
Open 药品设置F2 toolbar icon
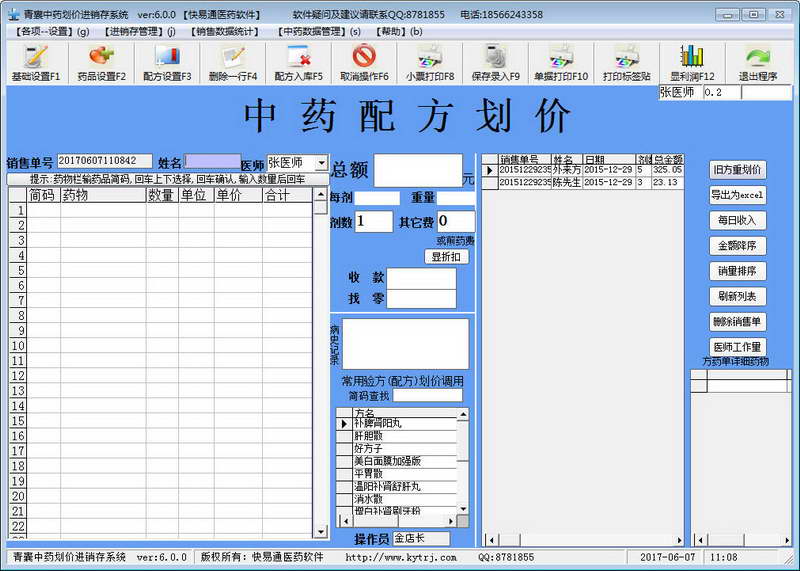pos(102,63)
